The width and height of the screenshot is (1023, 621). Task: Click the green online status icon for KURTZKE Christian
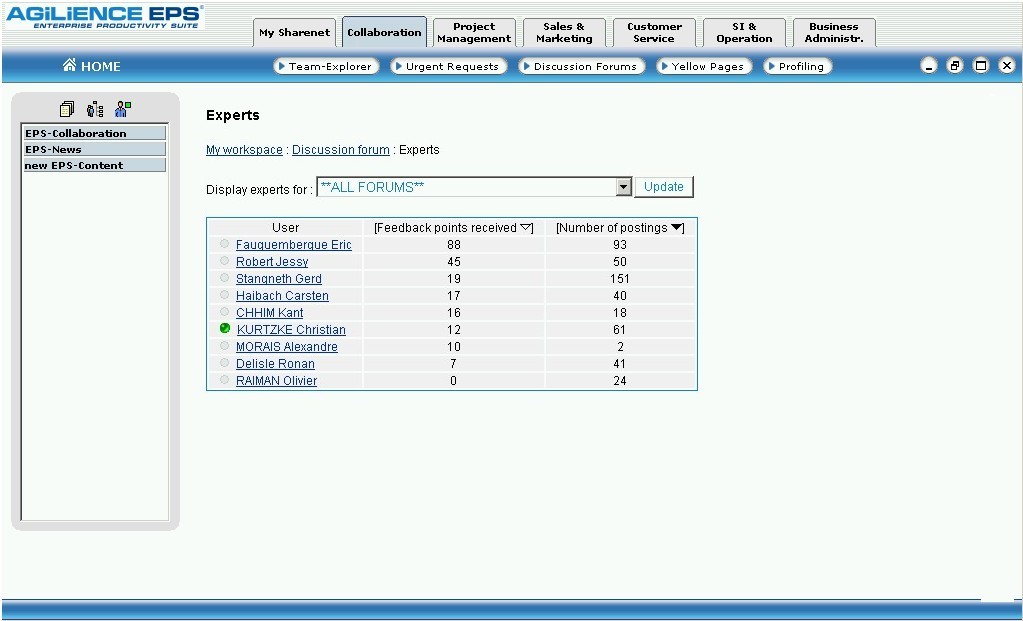(x=225, y=329)
